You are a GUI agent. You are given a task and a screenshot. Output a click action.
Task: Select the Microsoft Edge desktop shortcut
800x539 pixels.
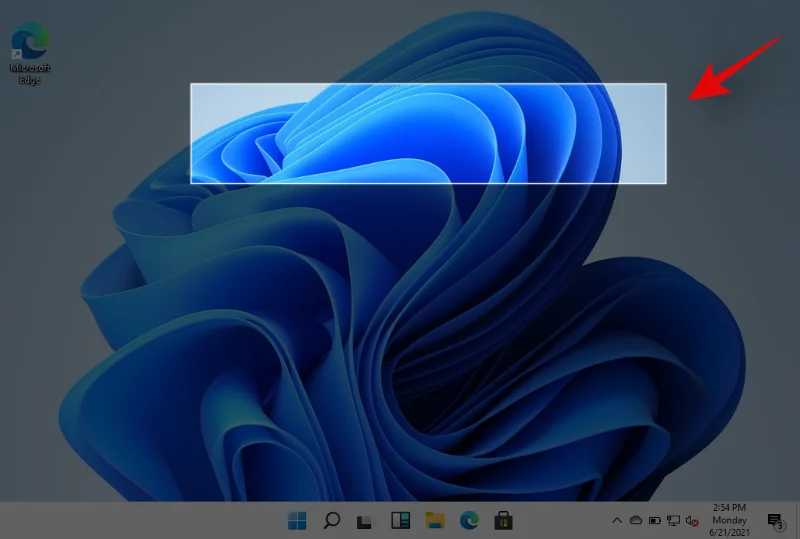30,50
